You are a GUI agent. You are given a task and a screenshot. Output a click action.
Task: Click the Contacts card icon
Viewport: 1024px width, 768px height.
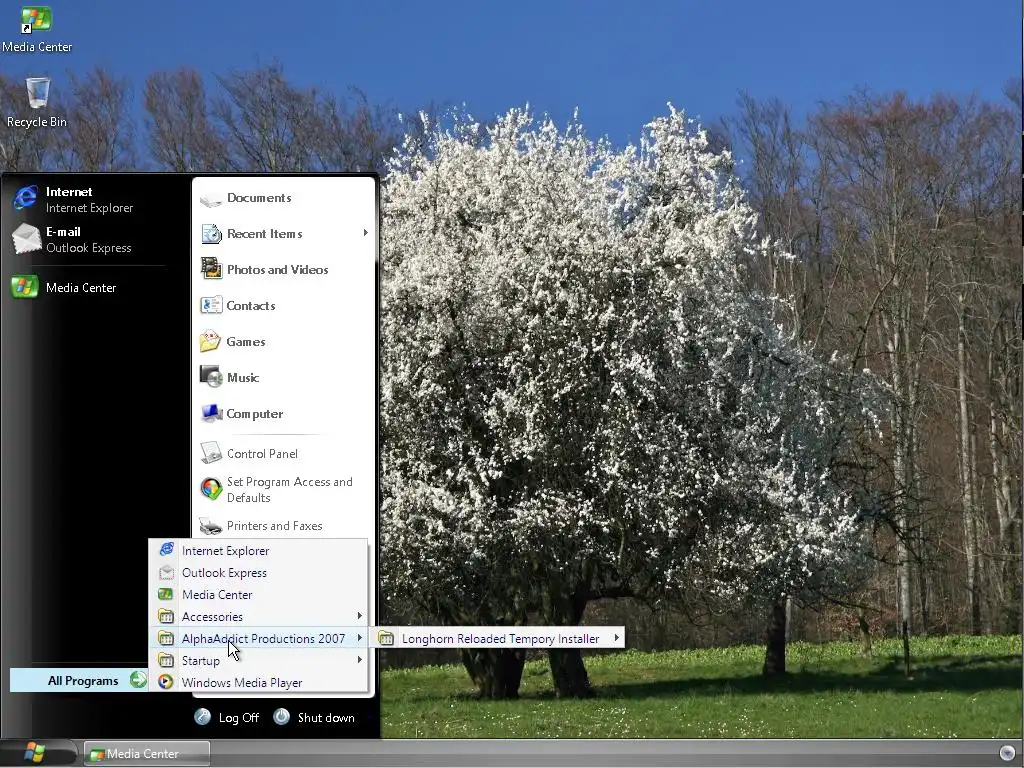pos(211,305)
